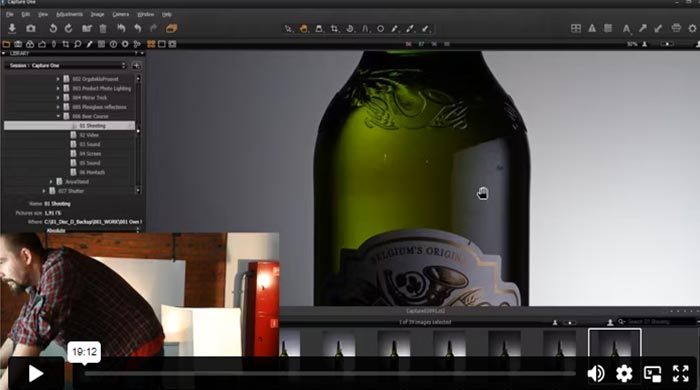Select the Loupe tool in cursor toolbar
The image size is (700, 390).
point(319,29)
